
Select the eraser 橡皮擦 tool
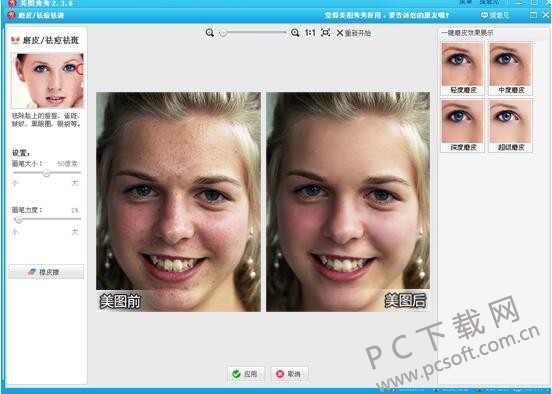tap(46, 272)
